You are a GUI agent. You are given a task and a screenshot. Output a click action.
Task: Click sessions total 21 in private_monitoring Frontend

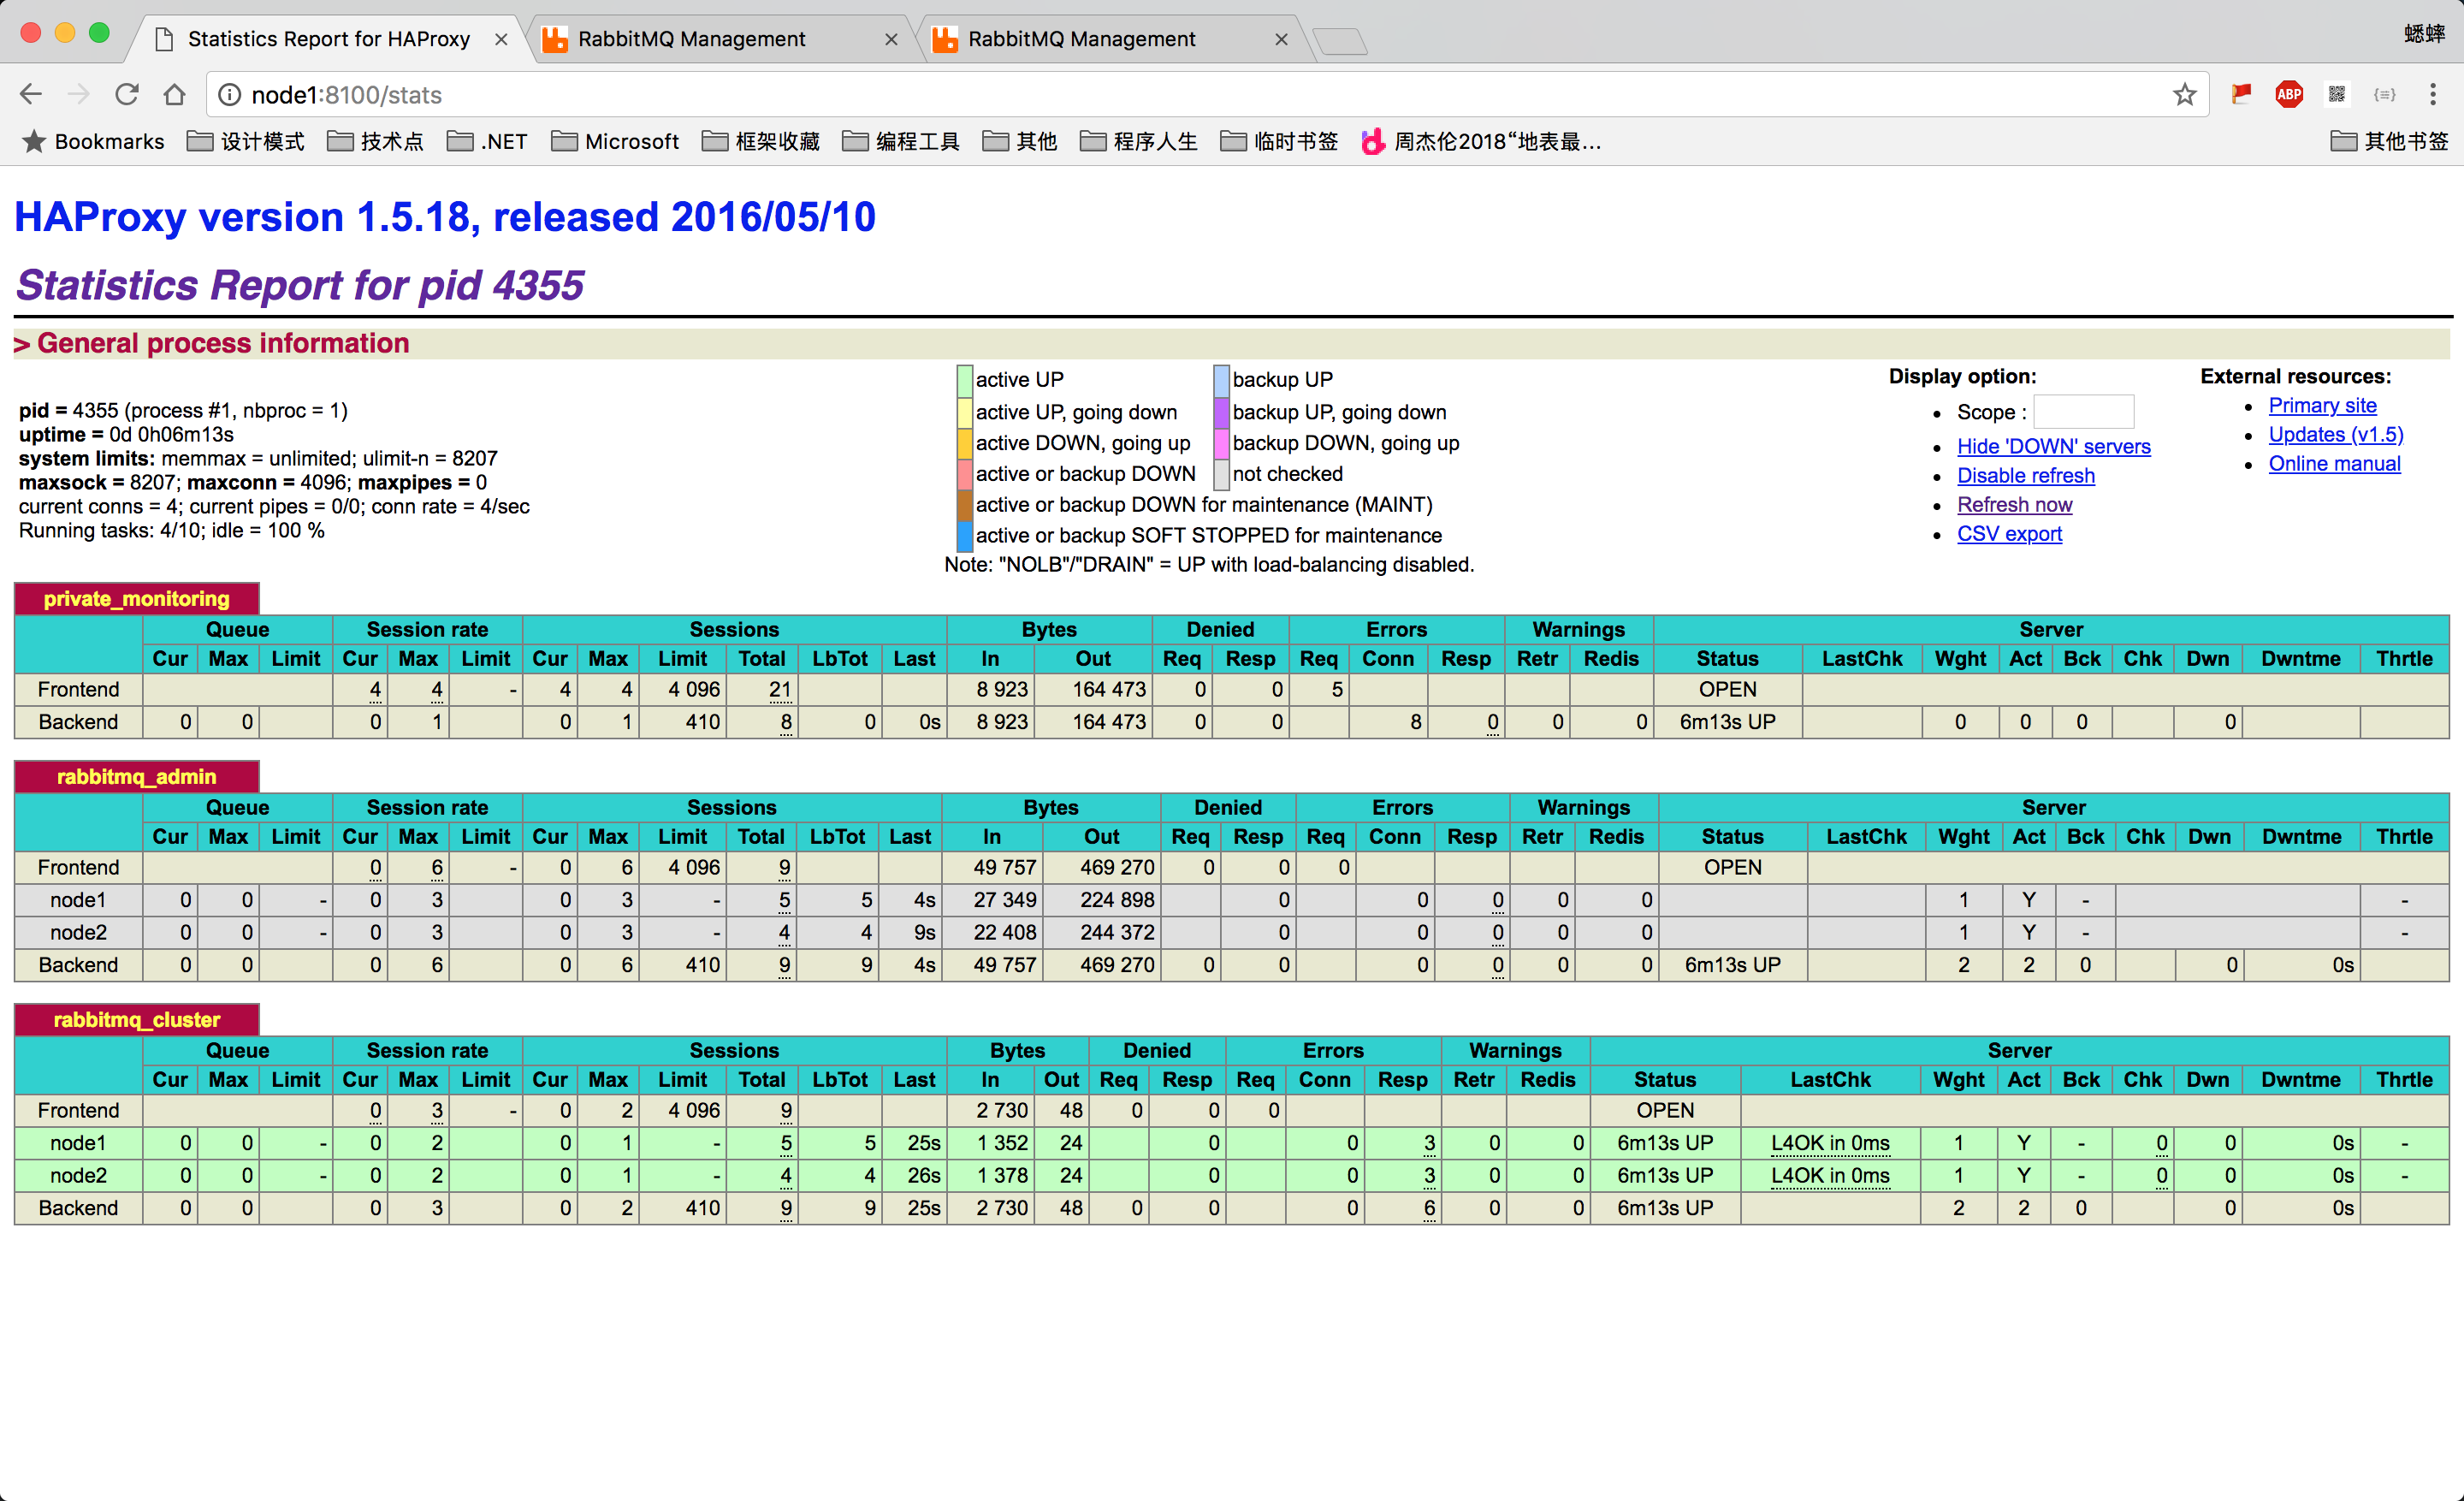click(x=780, y=689)
